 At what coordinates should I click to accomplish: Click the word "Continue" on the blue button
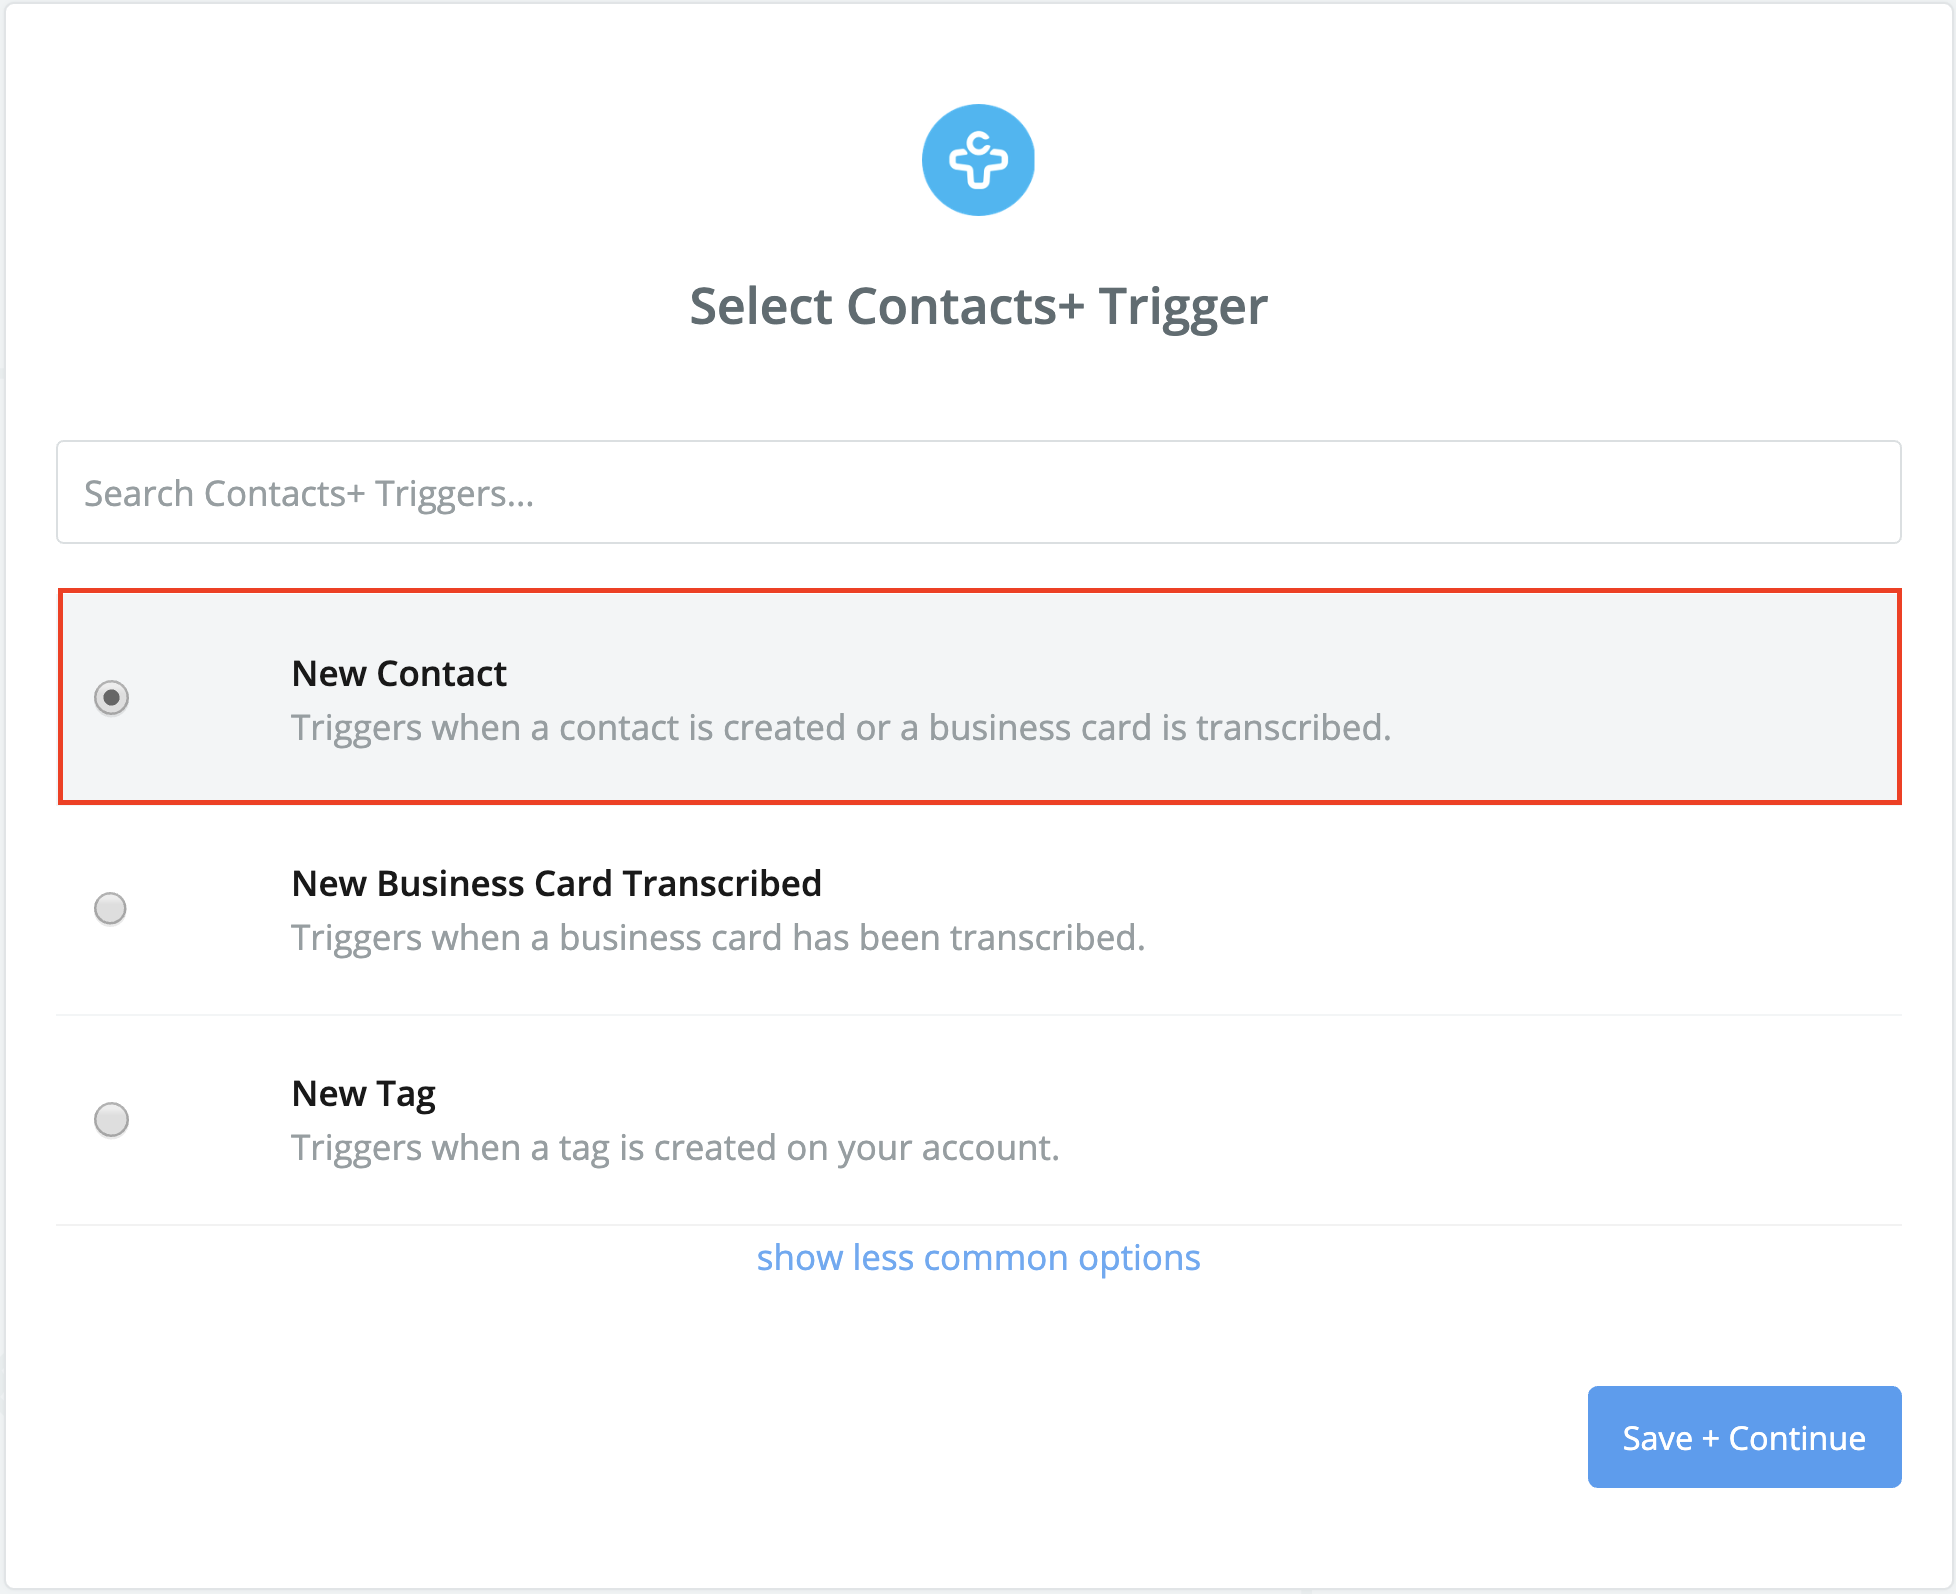(1797, 1438)
